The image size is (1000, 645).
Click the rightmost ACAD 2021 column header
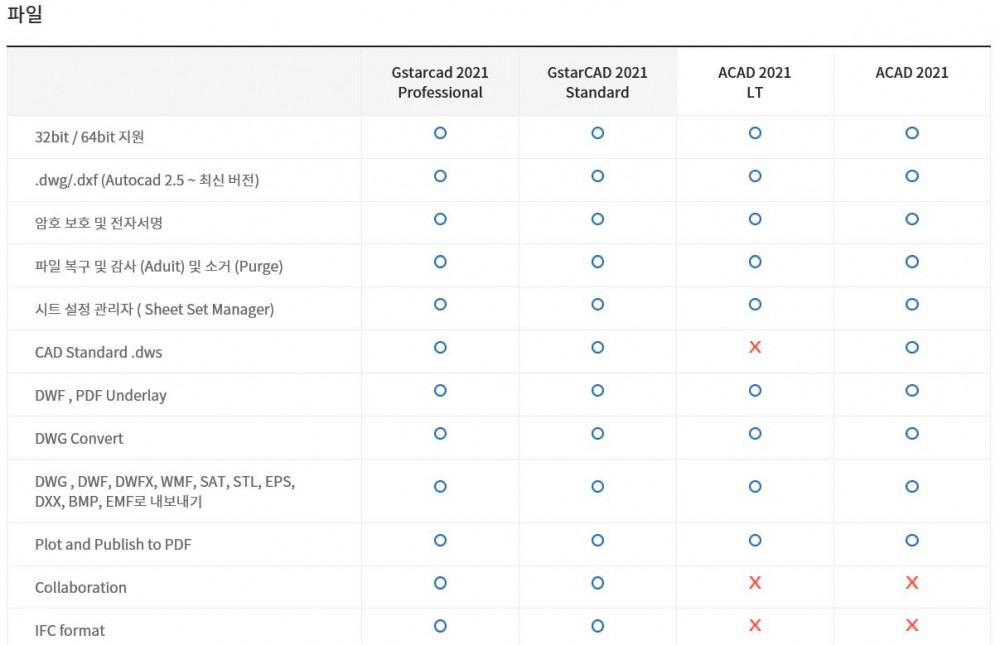pyautogui.click(x=912, y=73)
